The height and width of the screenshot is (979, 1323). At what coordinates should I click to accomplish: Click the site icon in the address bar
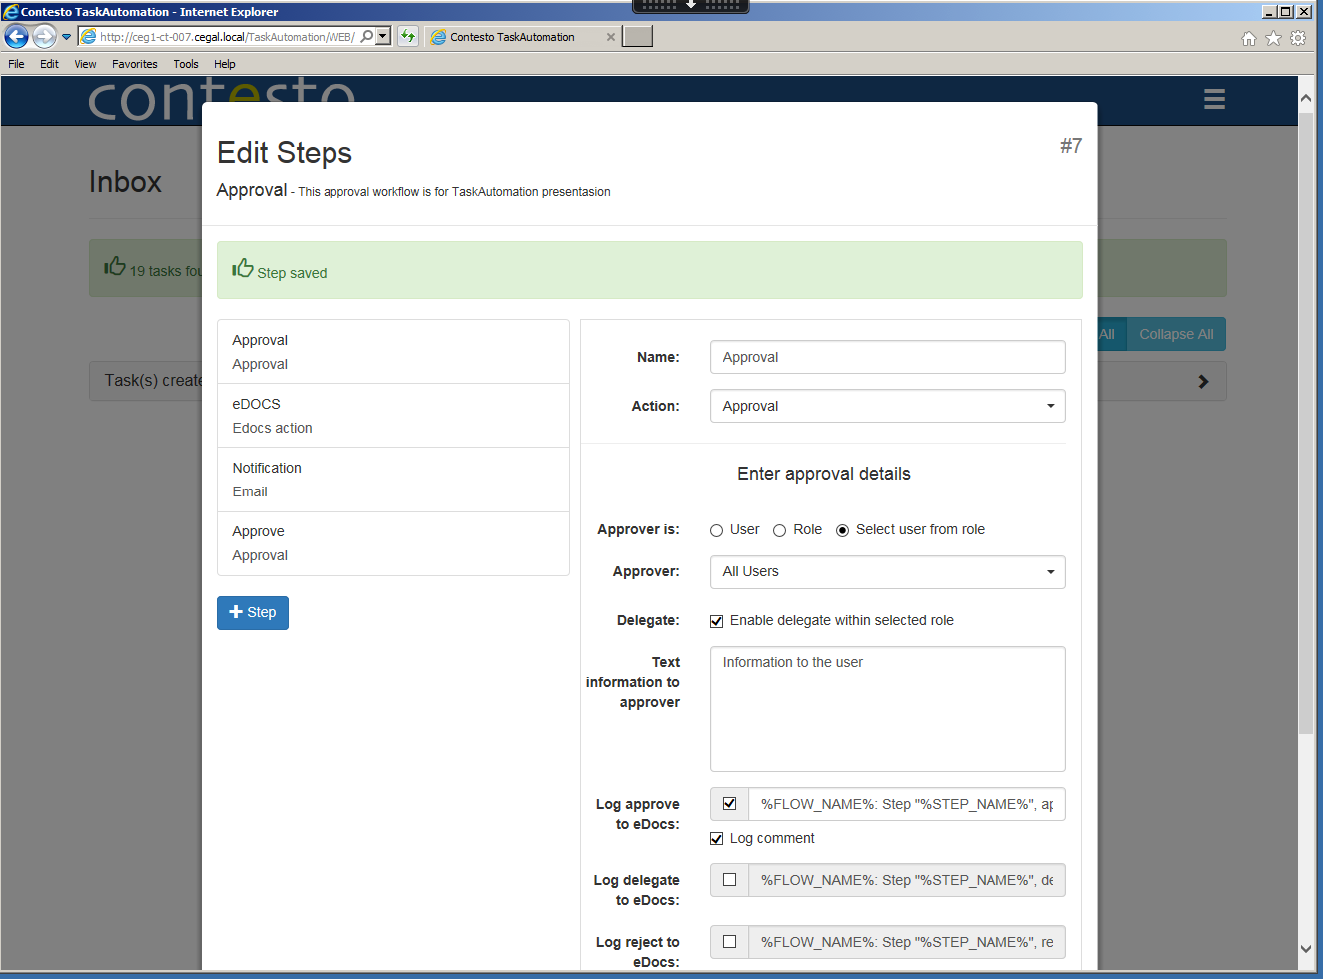(88, 37)
